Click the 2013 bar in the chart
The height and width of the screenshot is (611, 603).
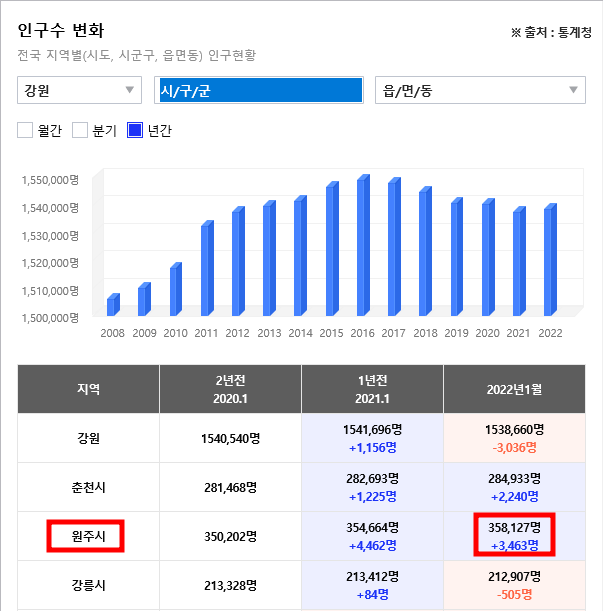[269, 258]
